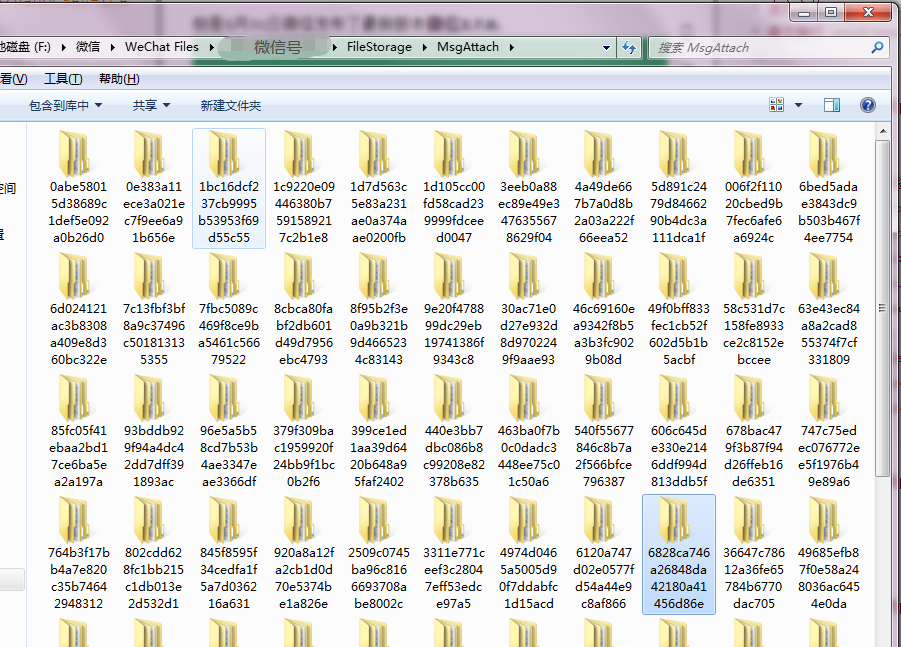Screen dimensions: 901x647
Task: Select folder 58c531d7c158fe8933ce2c8152ebccee
Action: pyautogui.click(x=753, y=310)
